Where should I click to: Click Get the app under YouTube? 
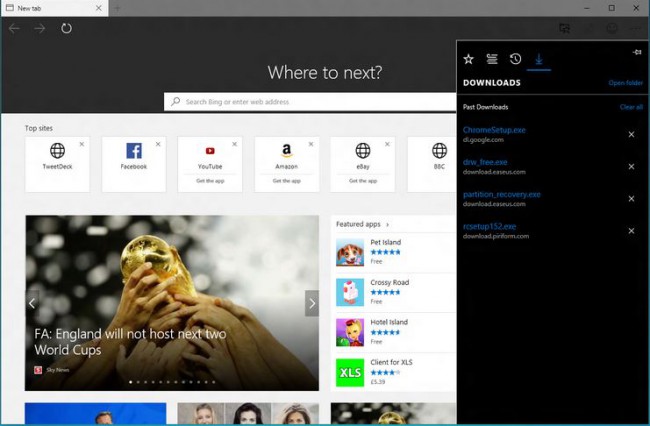pos(210,181)
